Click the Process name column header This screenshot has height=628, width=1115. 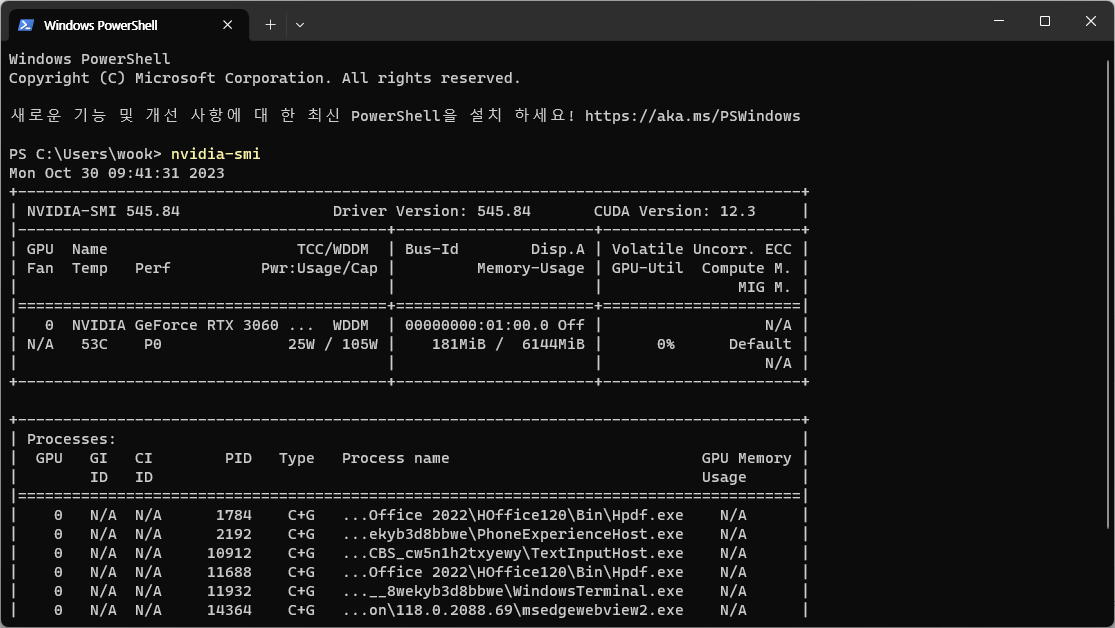395,459
